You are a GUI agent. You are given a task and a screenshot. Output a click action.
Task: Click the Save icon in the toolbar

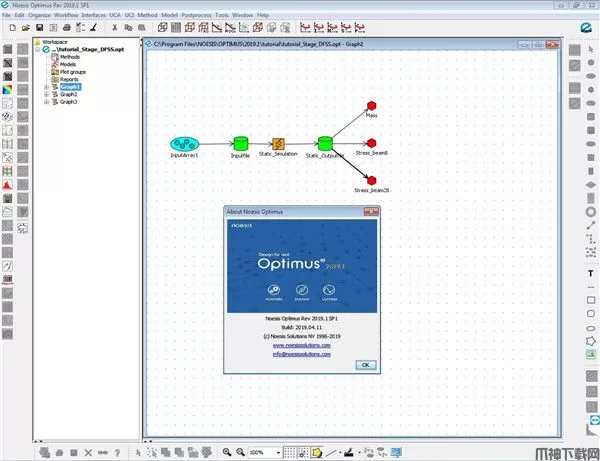coord(38,28)
